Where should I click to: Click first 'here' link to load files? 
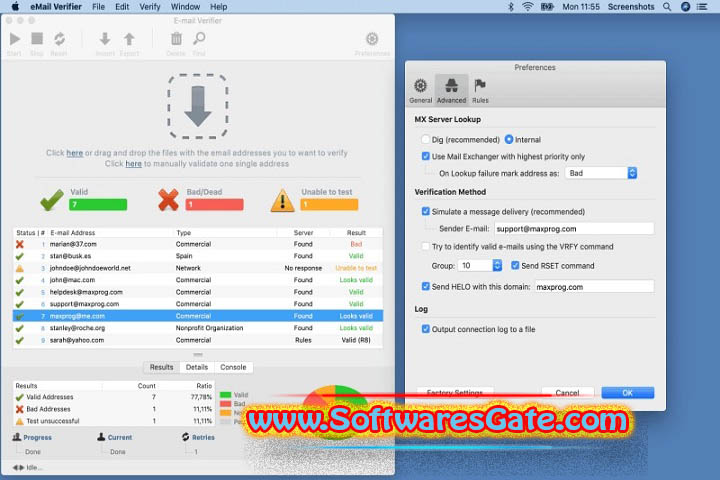point(74,153)
